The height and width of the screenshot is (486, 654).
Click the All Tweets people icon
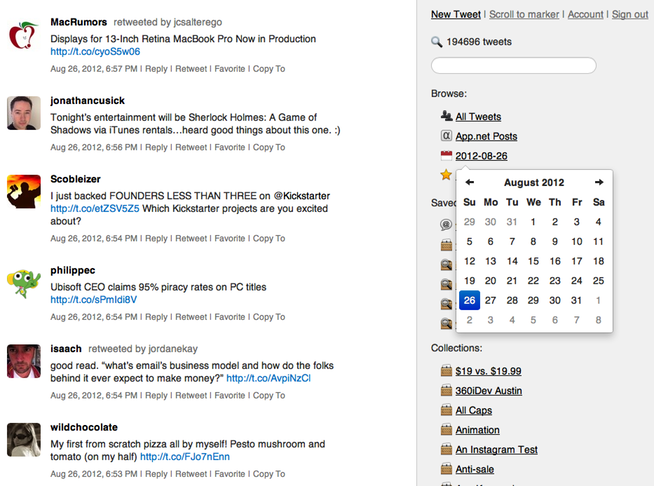coord(446,116)
